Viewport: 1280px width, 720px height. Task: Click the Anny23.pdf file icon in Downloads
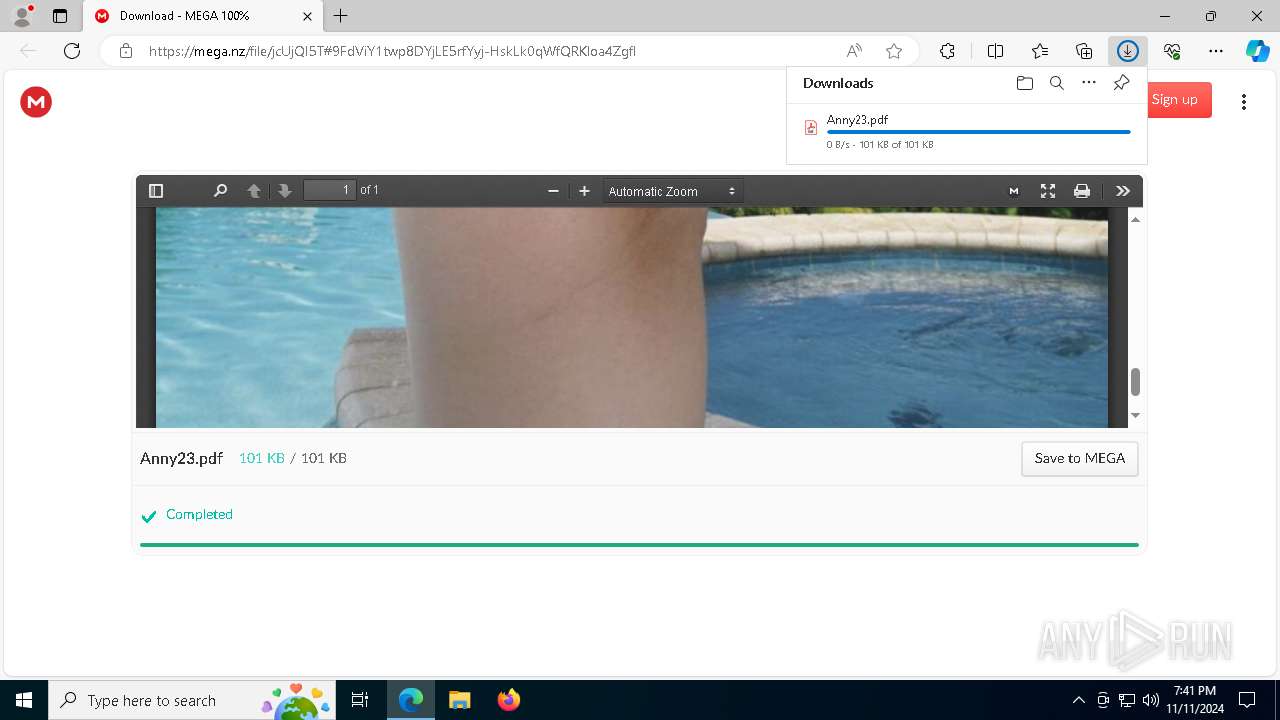click(811, 128)
